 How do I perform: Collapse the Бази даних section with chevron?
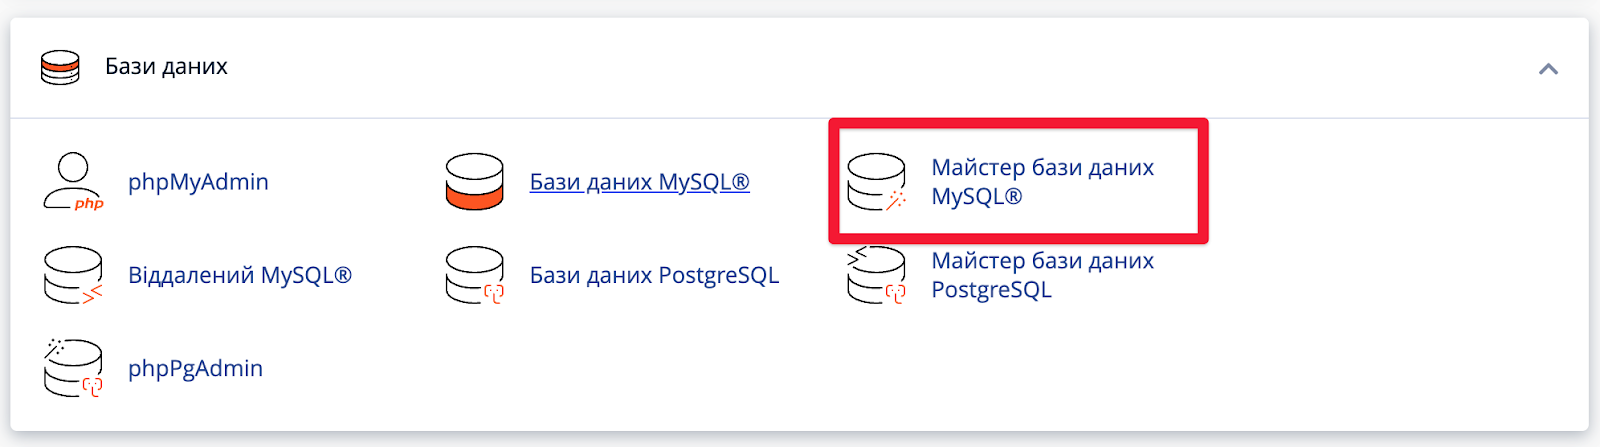click(1548, 69)
